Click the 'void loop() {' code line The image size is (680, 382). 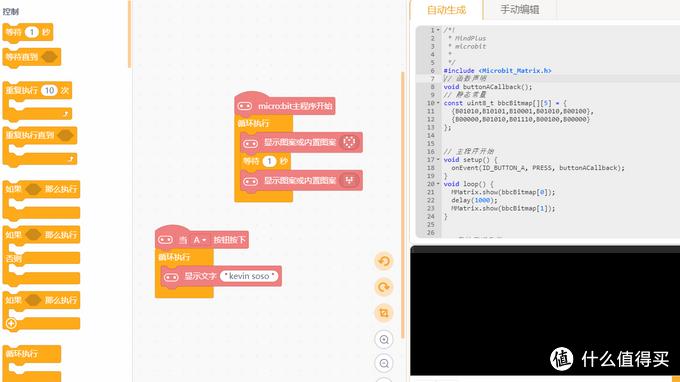pyautogui.click(x=468, y=184)
